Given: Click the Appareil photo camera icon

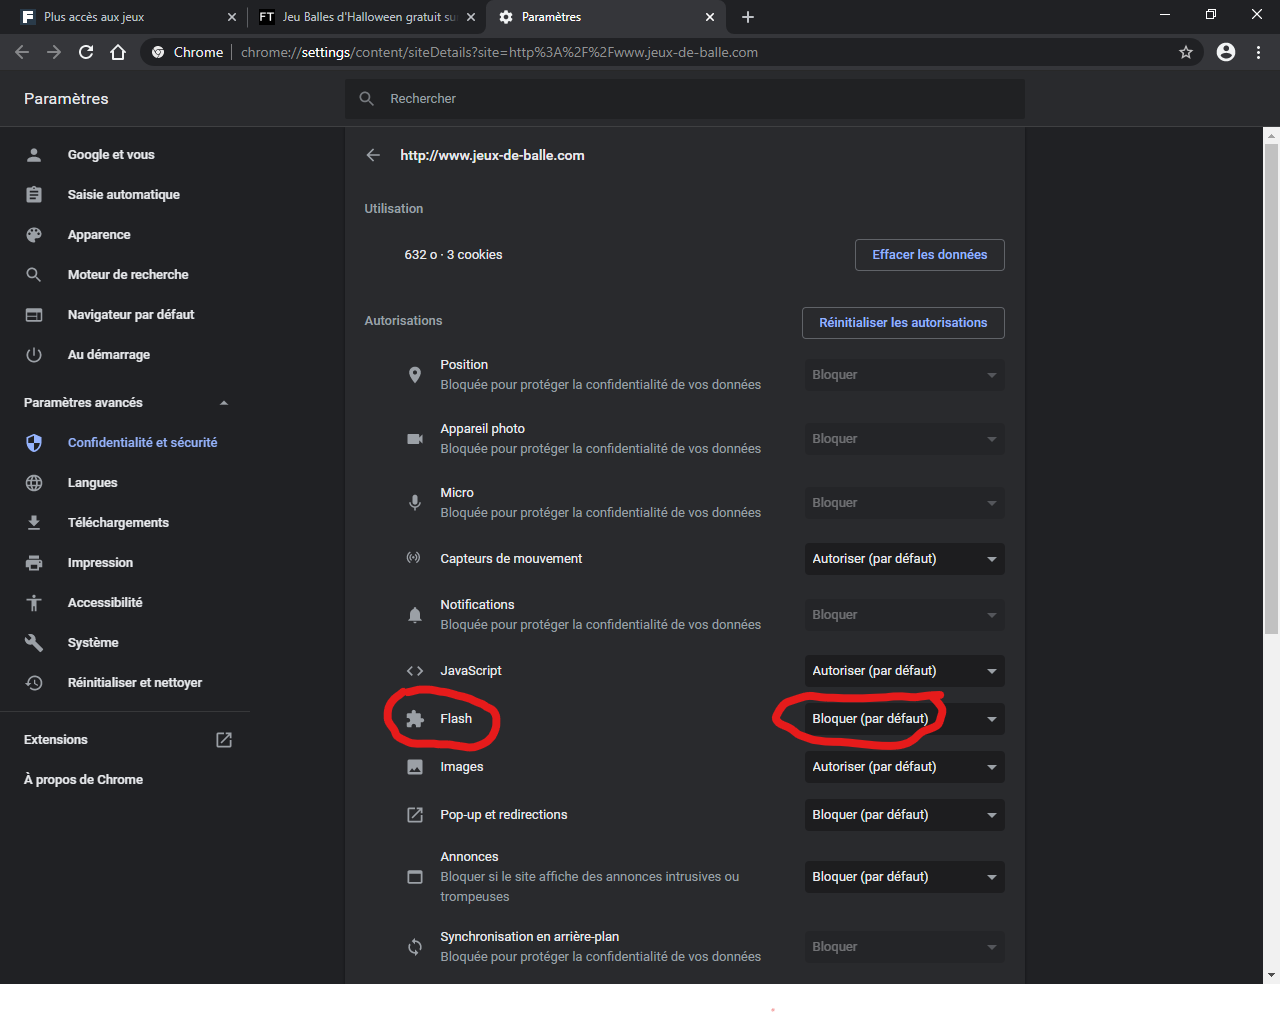Looking at the screenshot, I should (415, 439).
